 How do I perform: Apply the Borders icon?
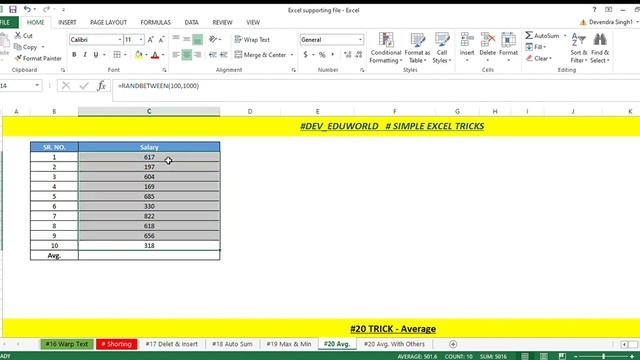pyautogui.click(x=117, y=55)
